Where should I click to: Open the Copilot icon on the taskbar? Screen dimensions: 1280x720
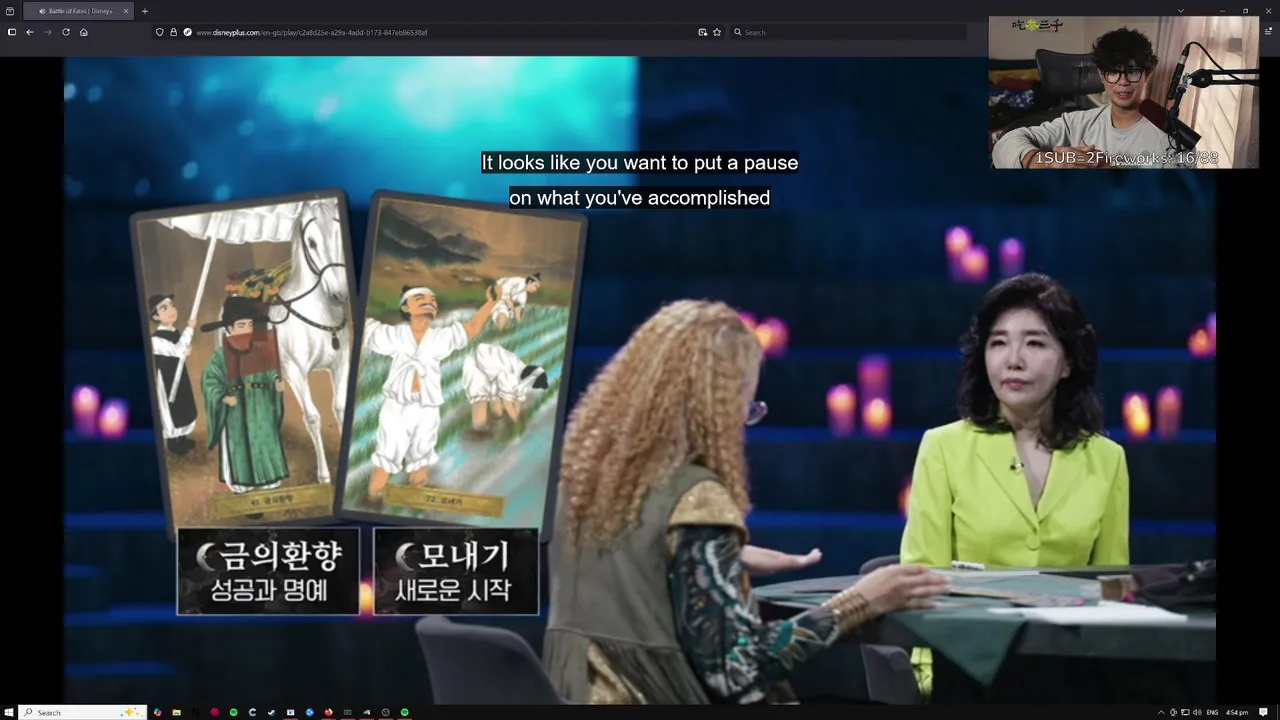[157, 712]
